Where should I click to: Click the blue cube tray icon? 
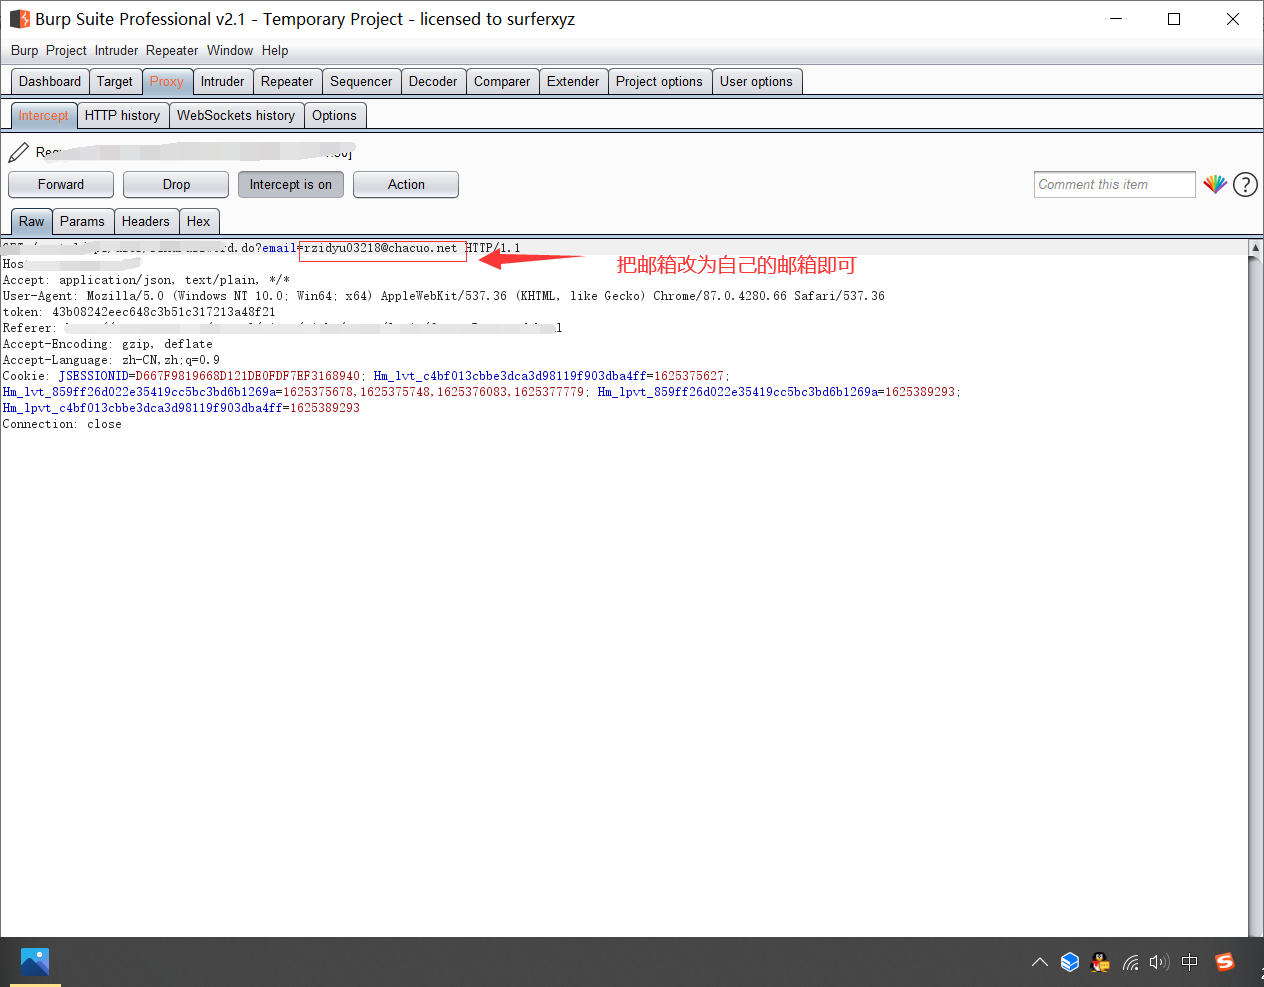point(1070,962)
